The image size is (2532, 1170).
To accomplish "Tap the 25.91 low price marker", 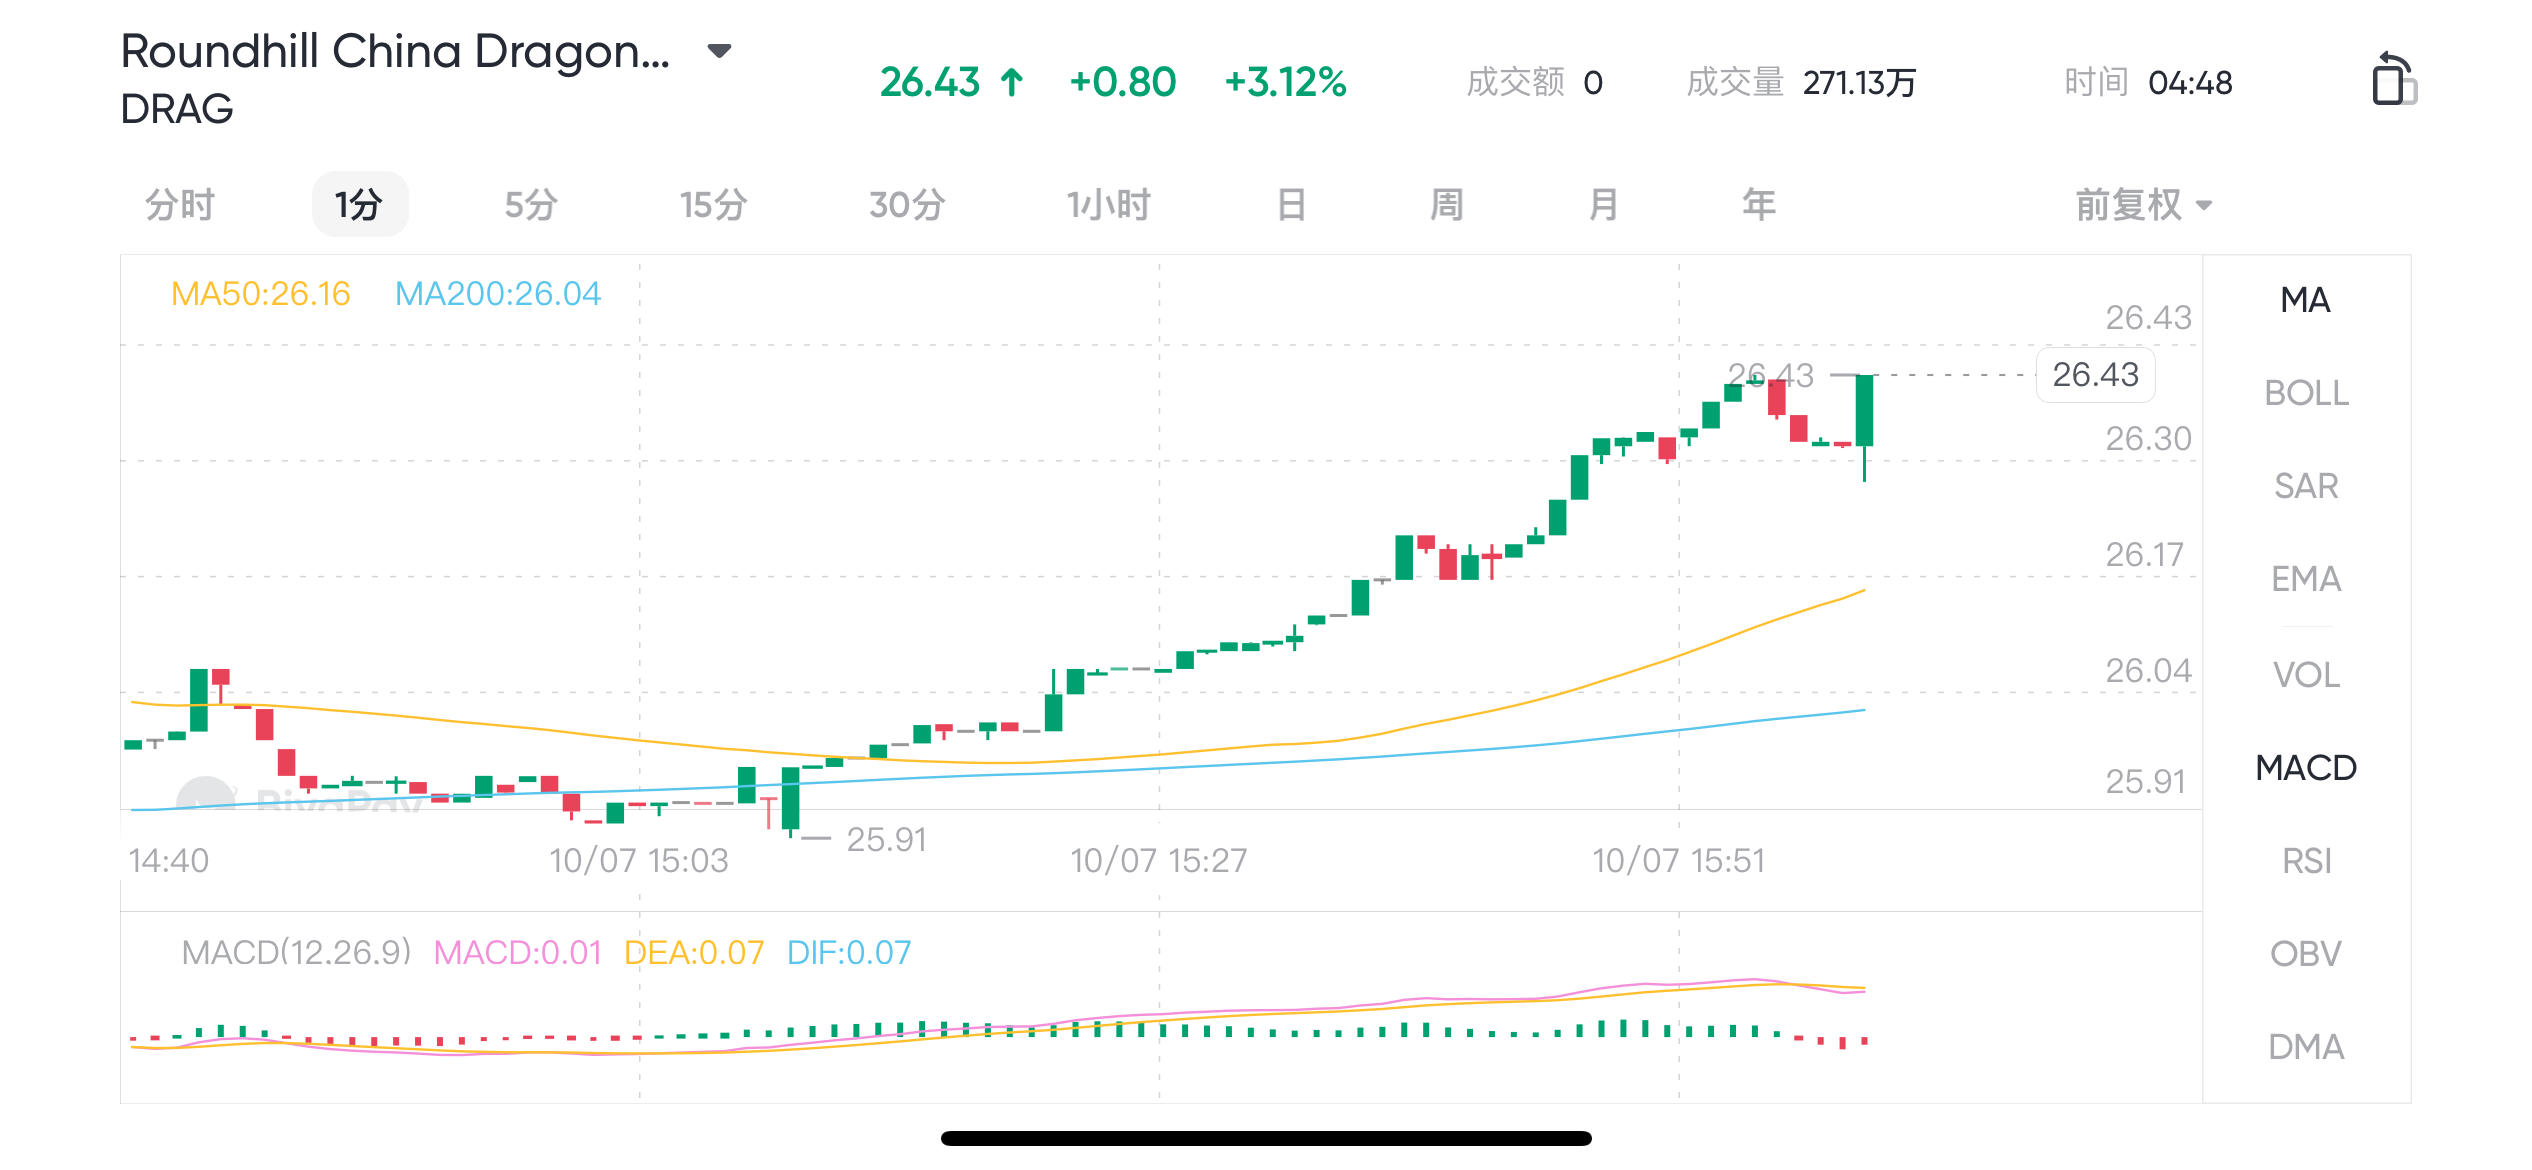I will pyautogui.click(x=887, y=840).
